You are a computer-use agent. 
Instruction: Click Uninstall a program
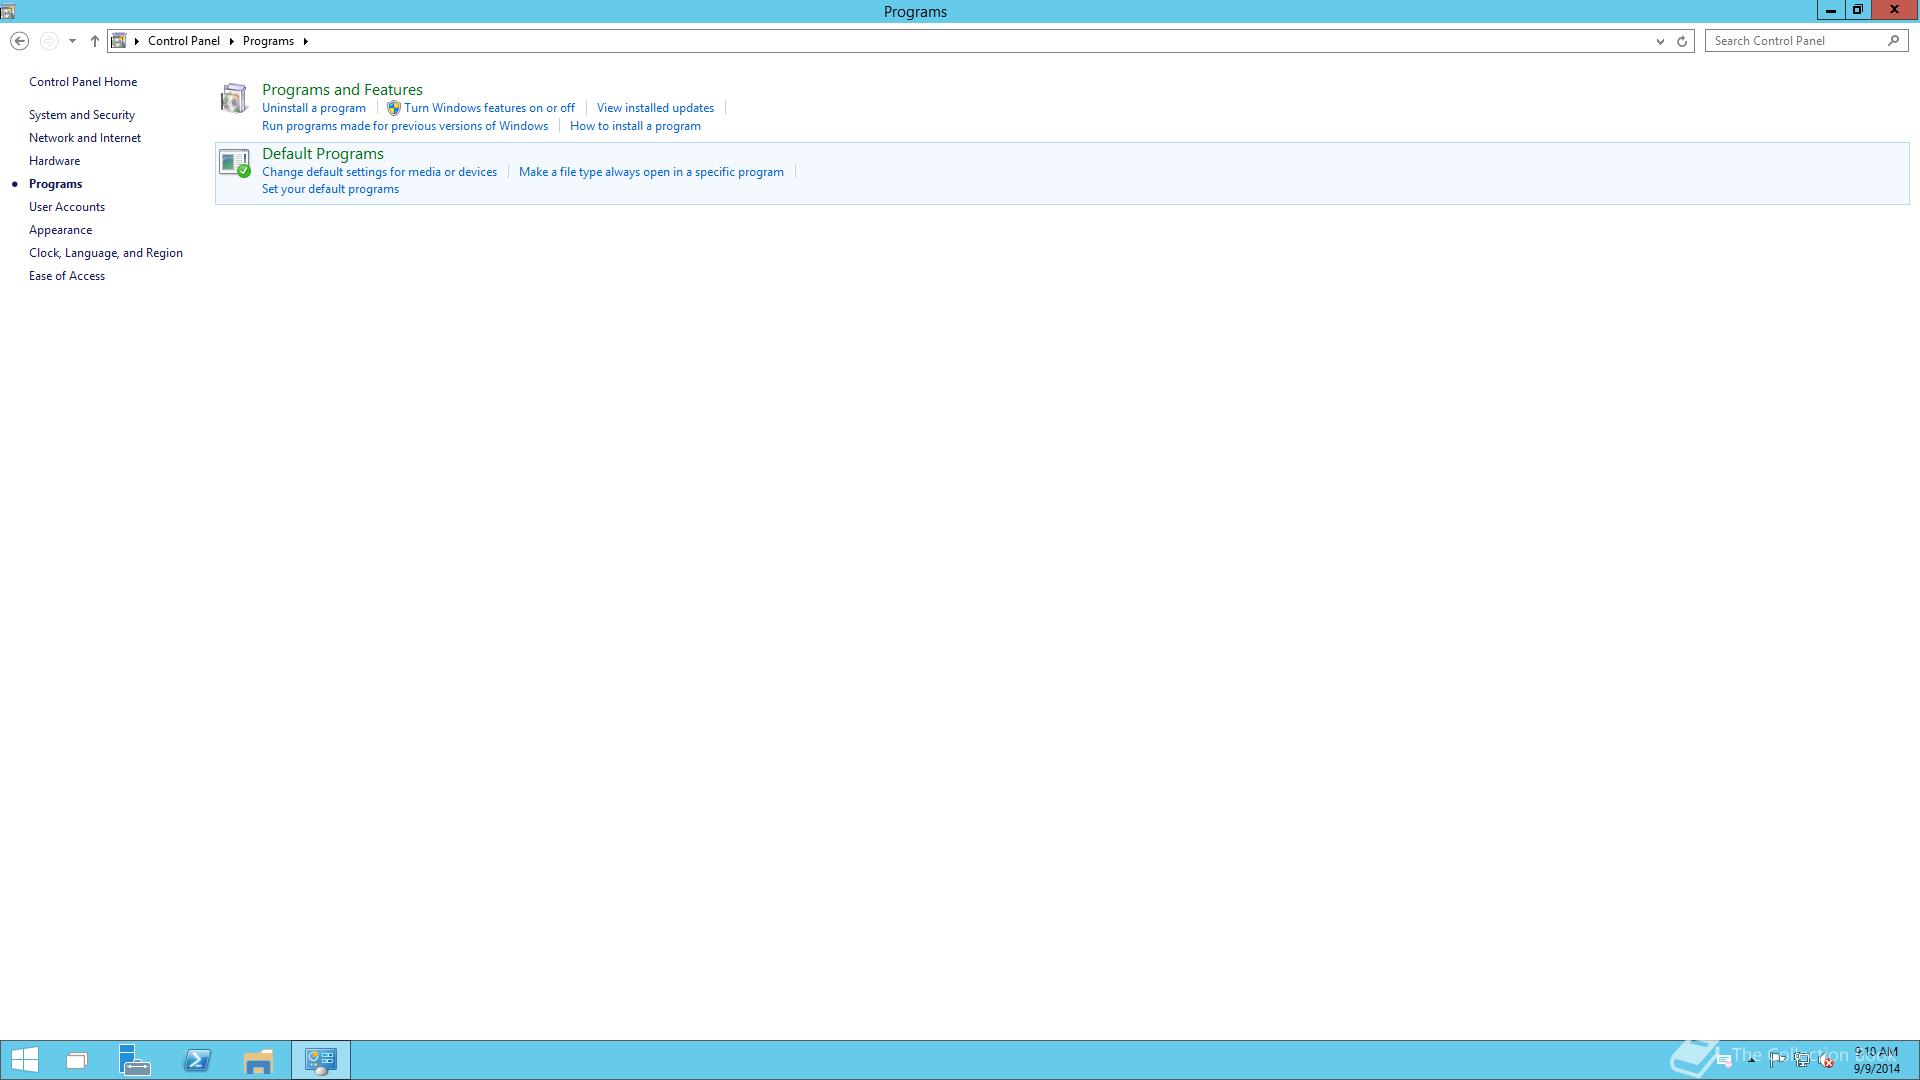(x=314, y=108)
